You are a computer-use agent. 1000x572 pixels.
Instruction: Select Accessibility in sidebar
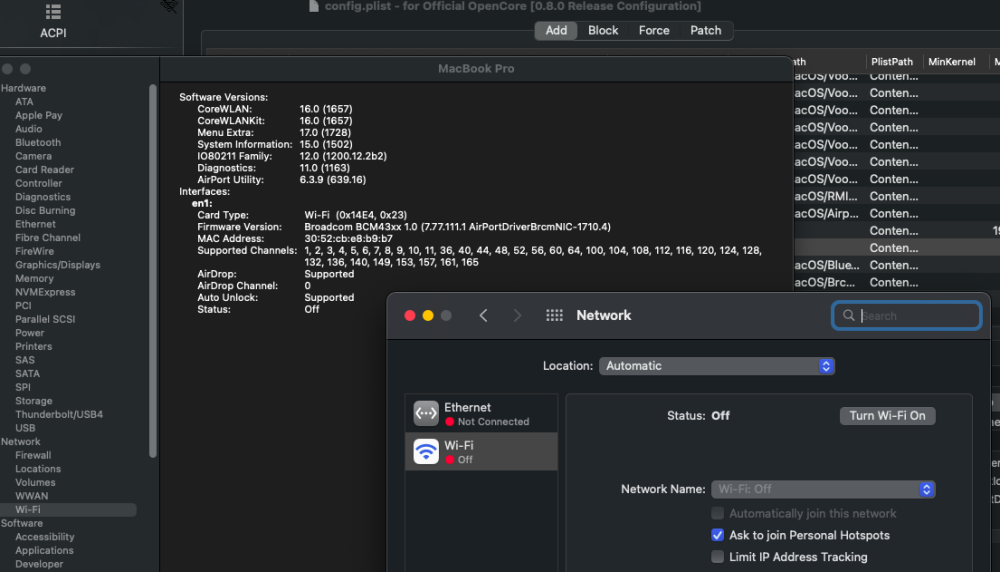point(45,537)
